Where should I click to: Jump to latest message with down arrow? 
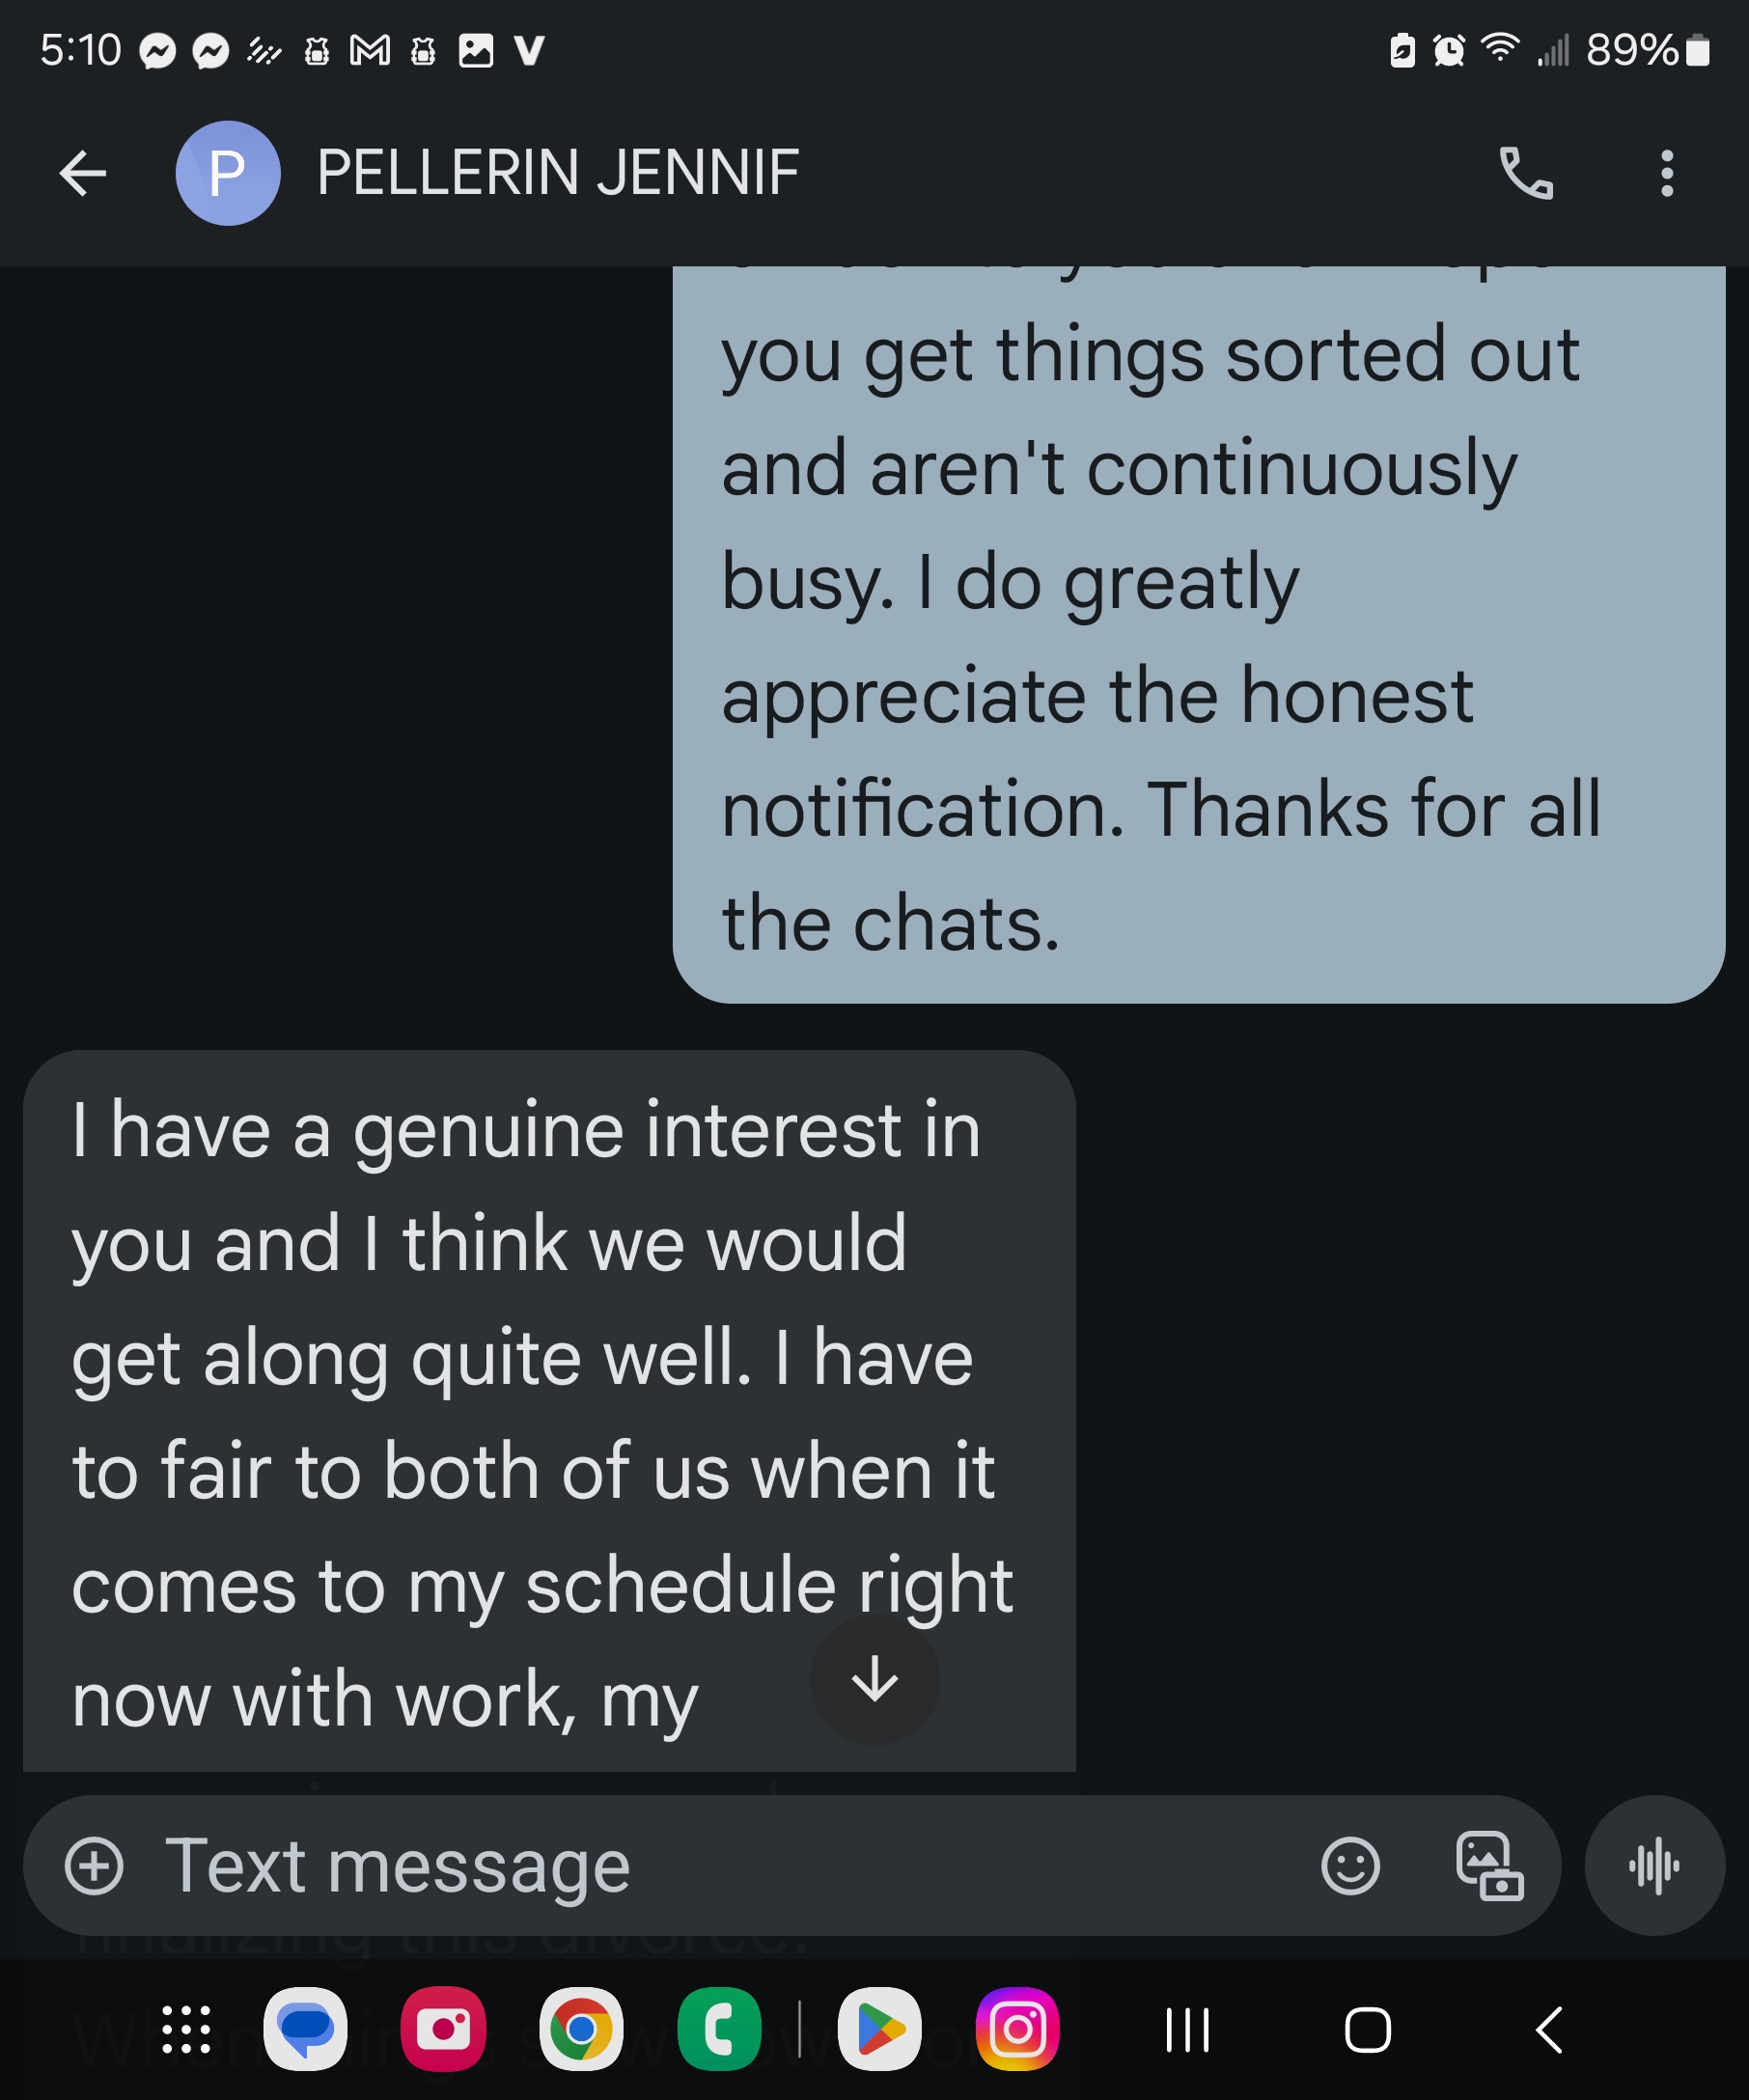click(875, 1679)
